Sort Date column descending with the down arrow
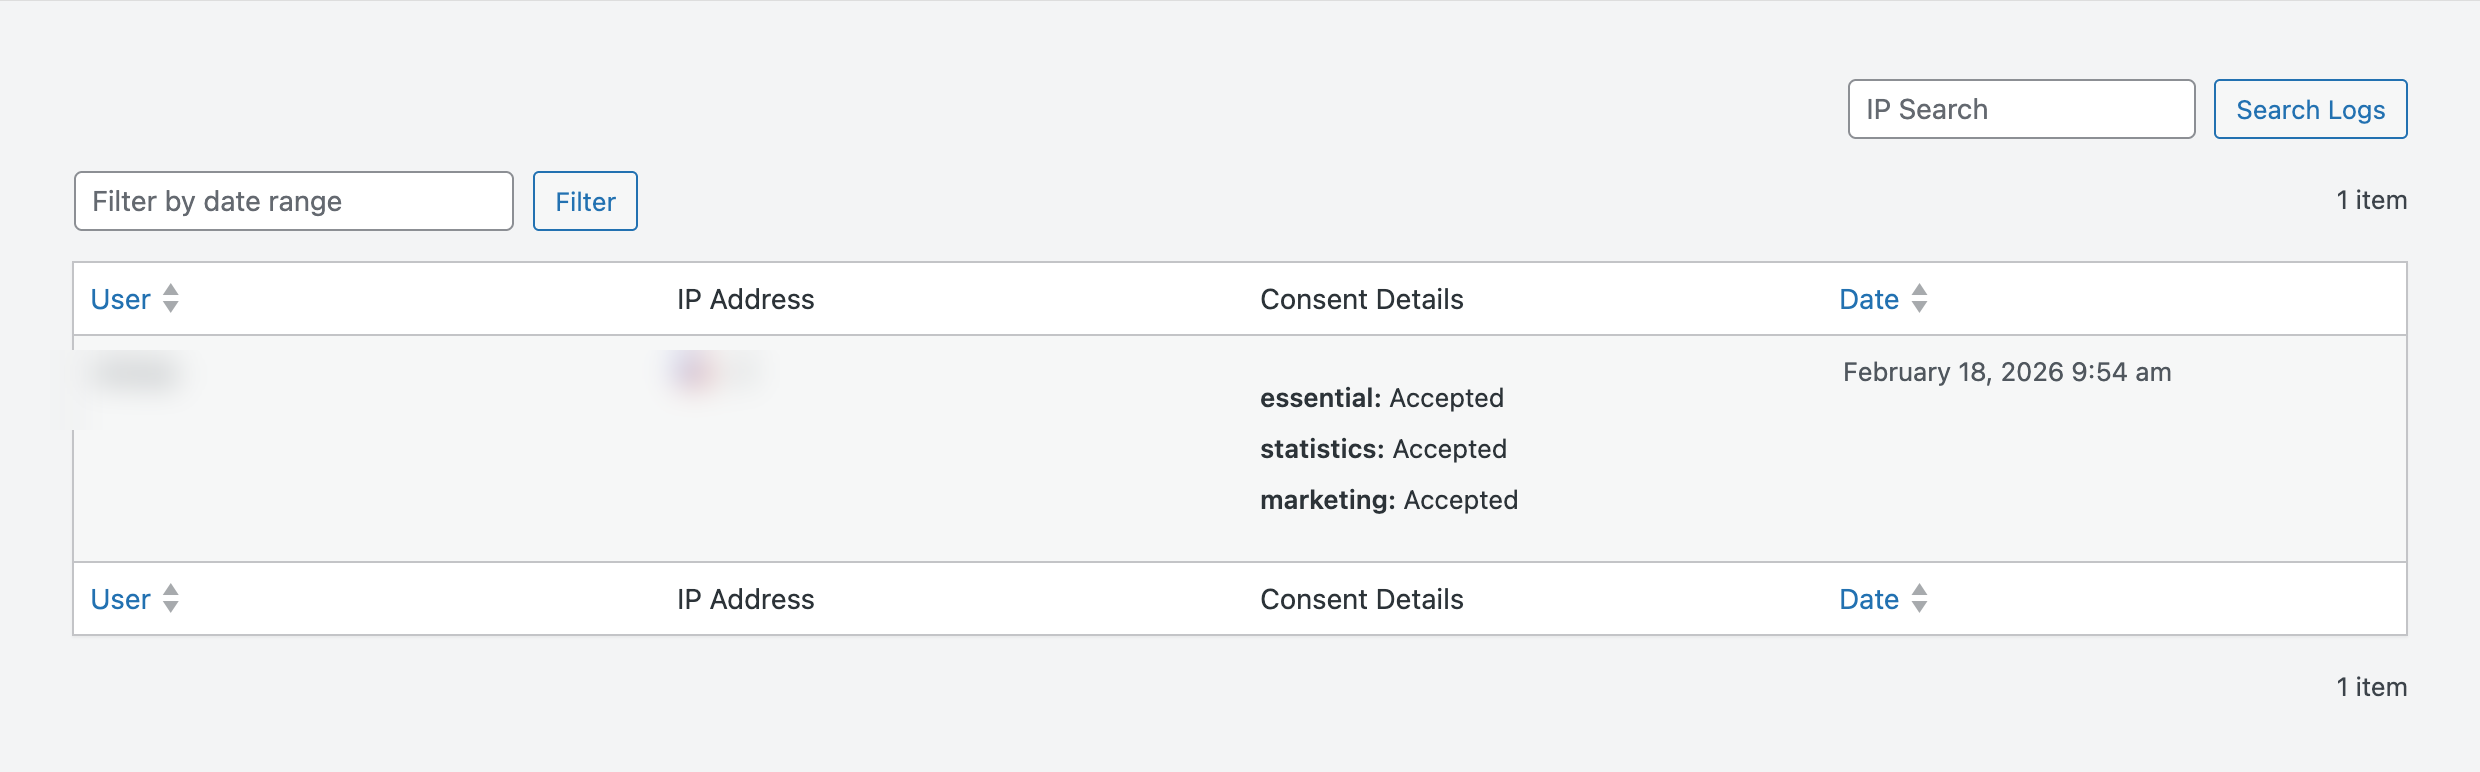The height and width of the screenshot is (772, 2480). (1920, 307)
